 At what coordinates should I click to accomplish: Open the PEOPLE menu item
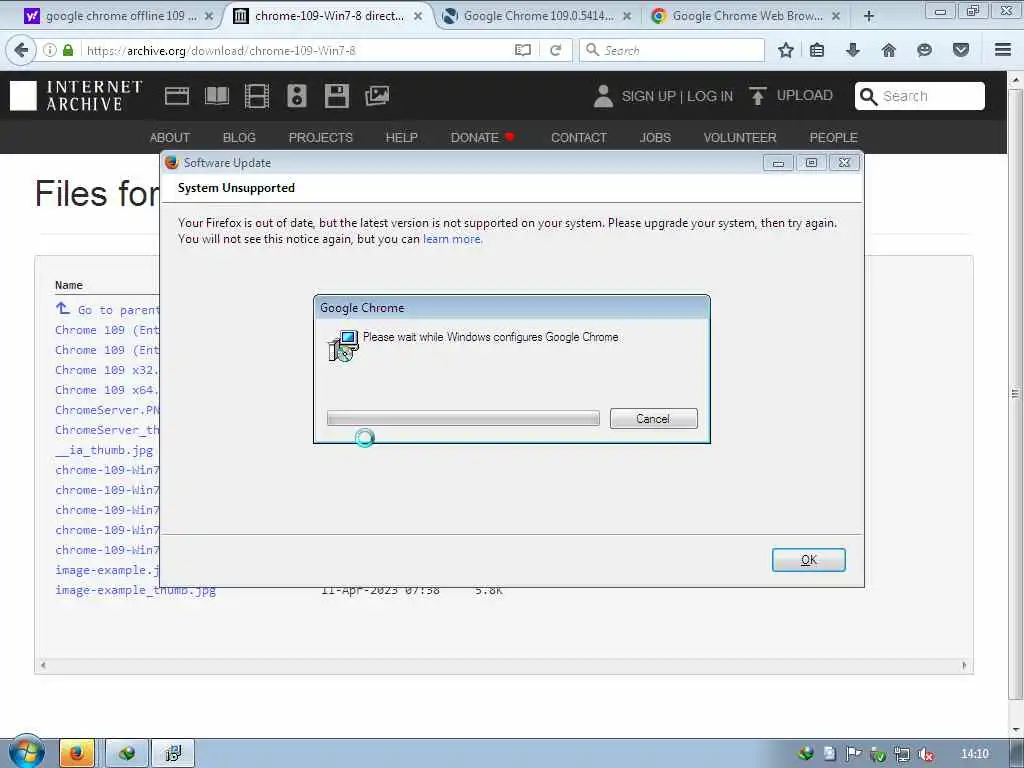point(833,138)
